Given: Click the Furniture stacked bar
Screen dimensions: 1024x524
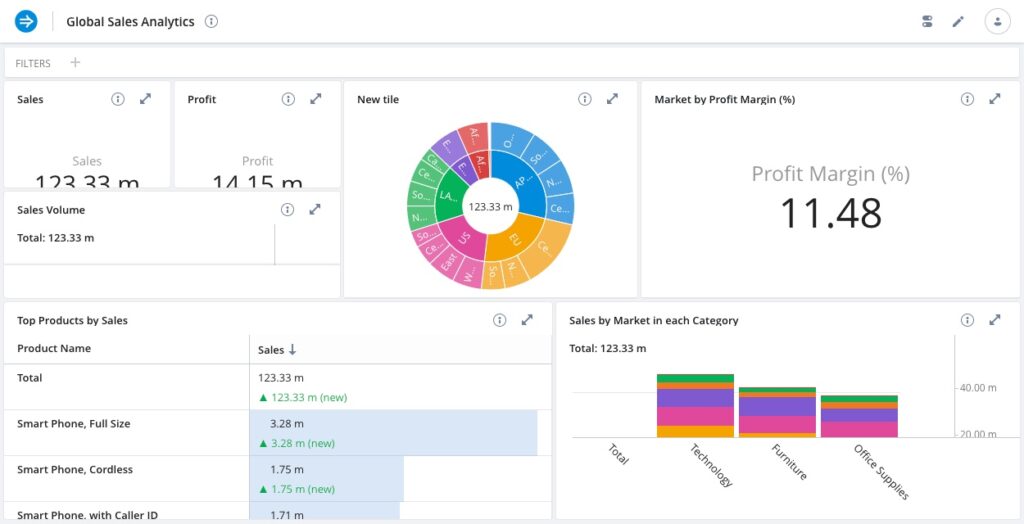Looking at the screenshot, I should click(x=777, y=412).
